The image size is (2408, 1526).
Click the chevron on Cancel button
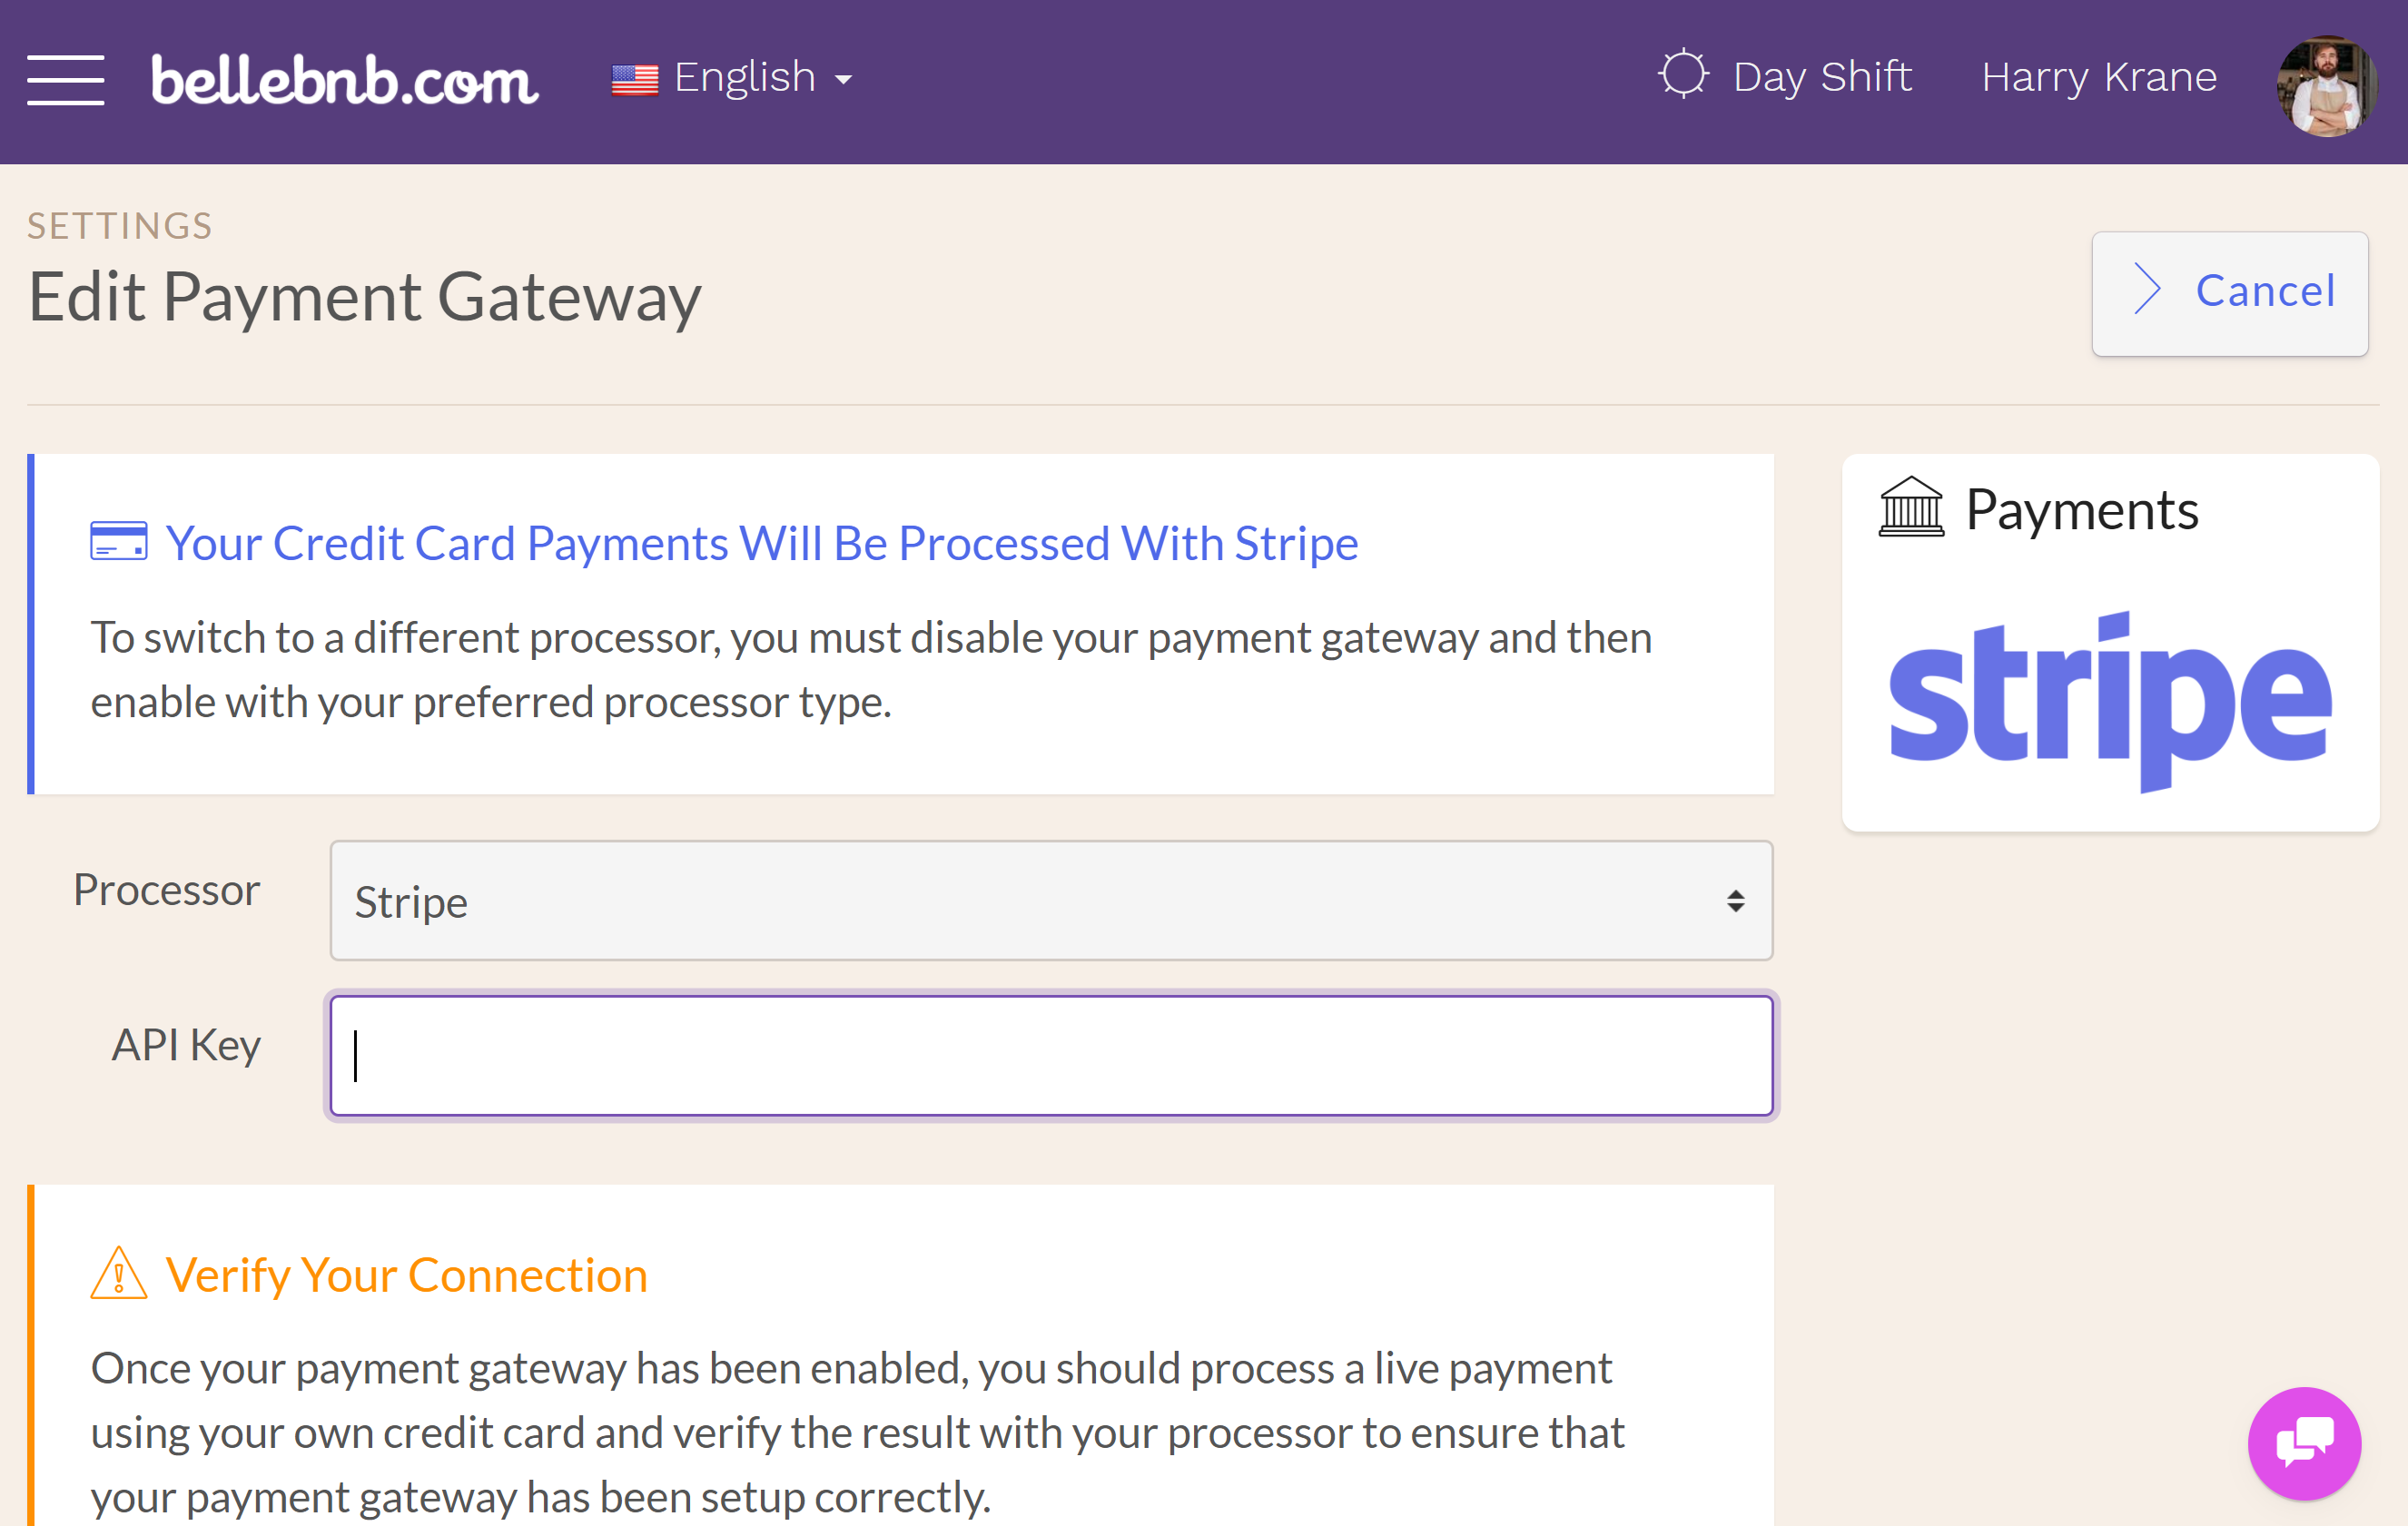click(2147, 289)
